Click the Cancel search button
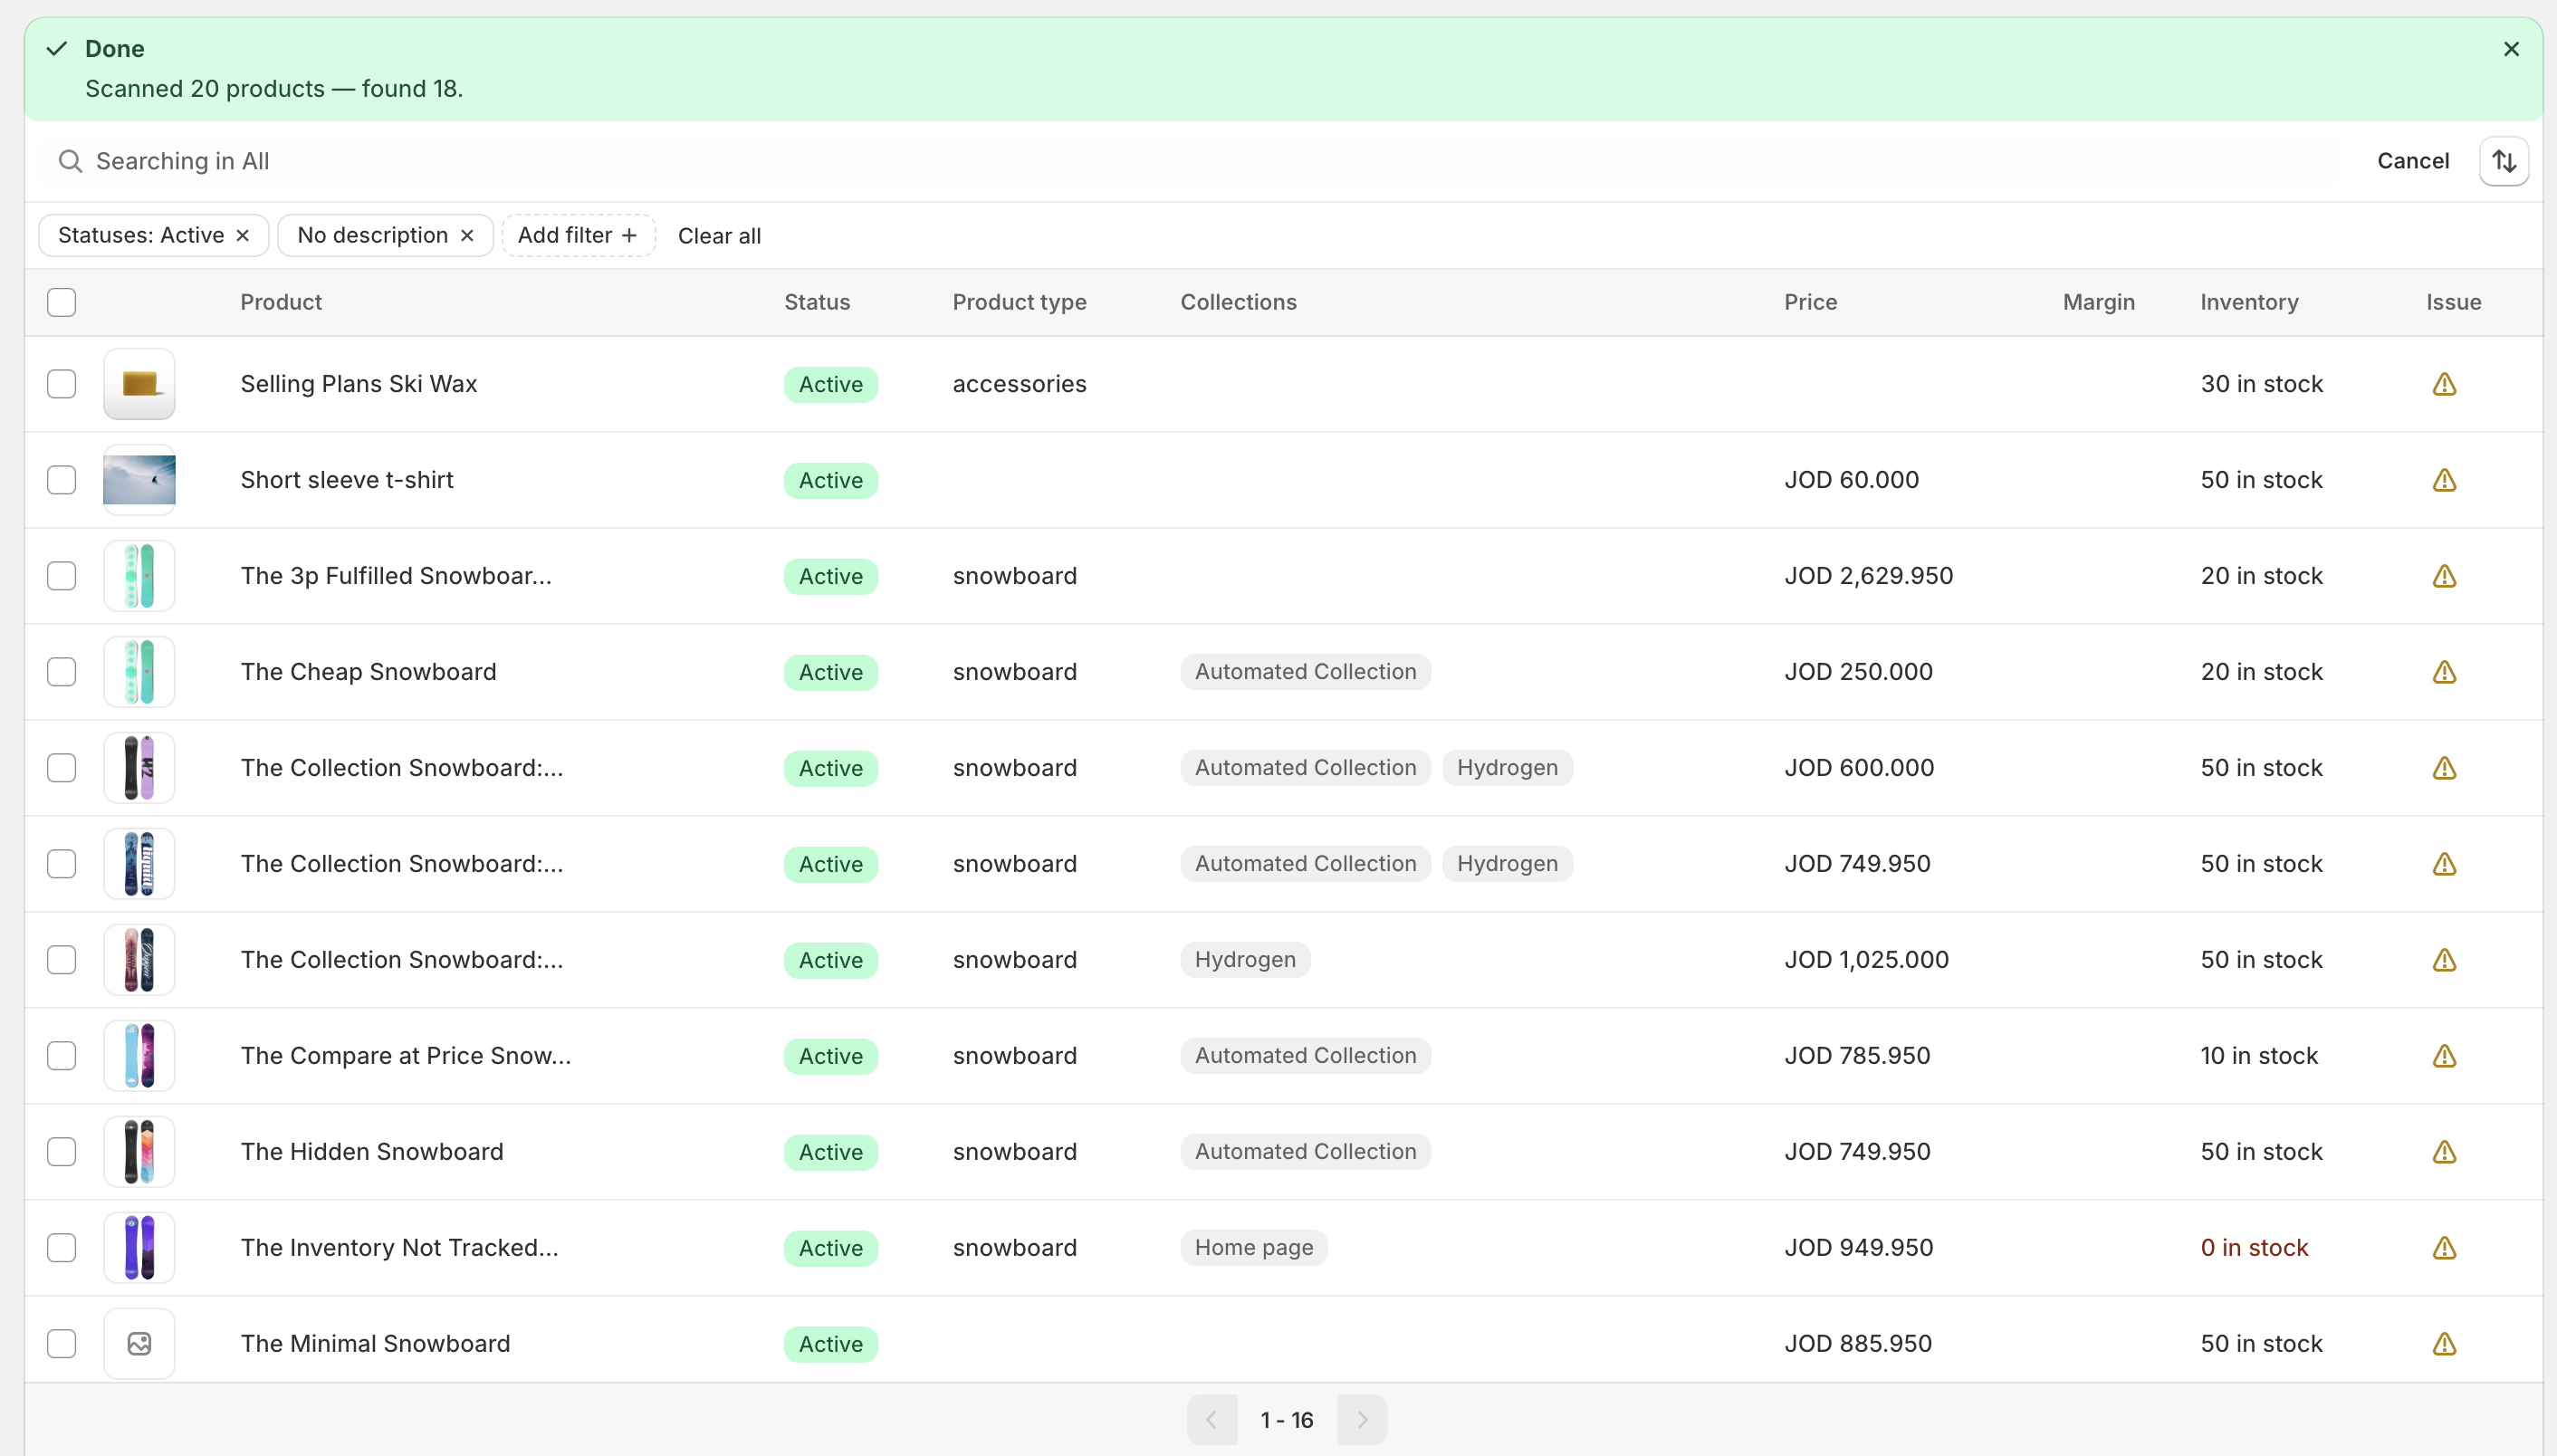This screenshot has height=1456, width=2557. (2412, 161)
